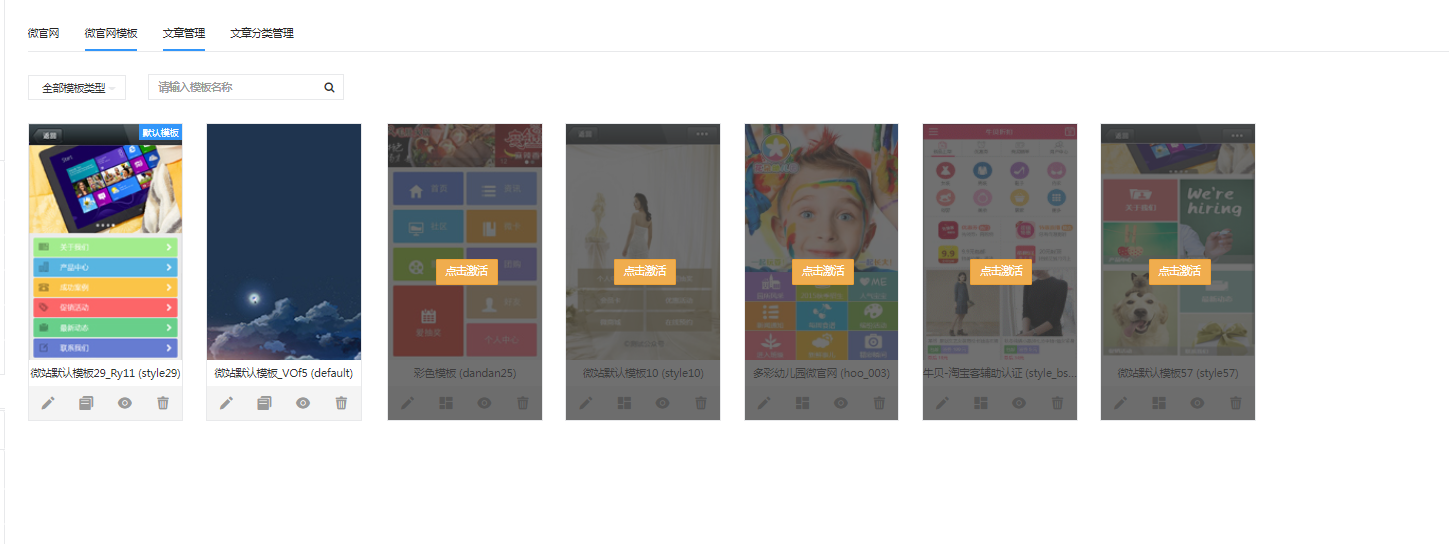This screenshot has height=544, width=1449.
Task: Open the 文章管理 tab
Action: point(184,33)
